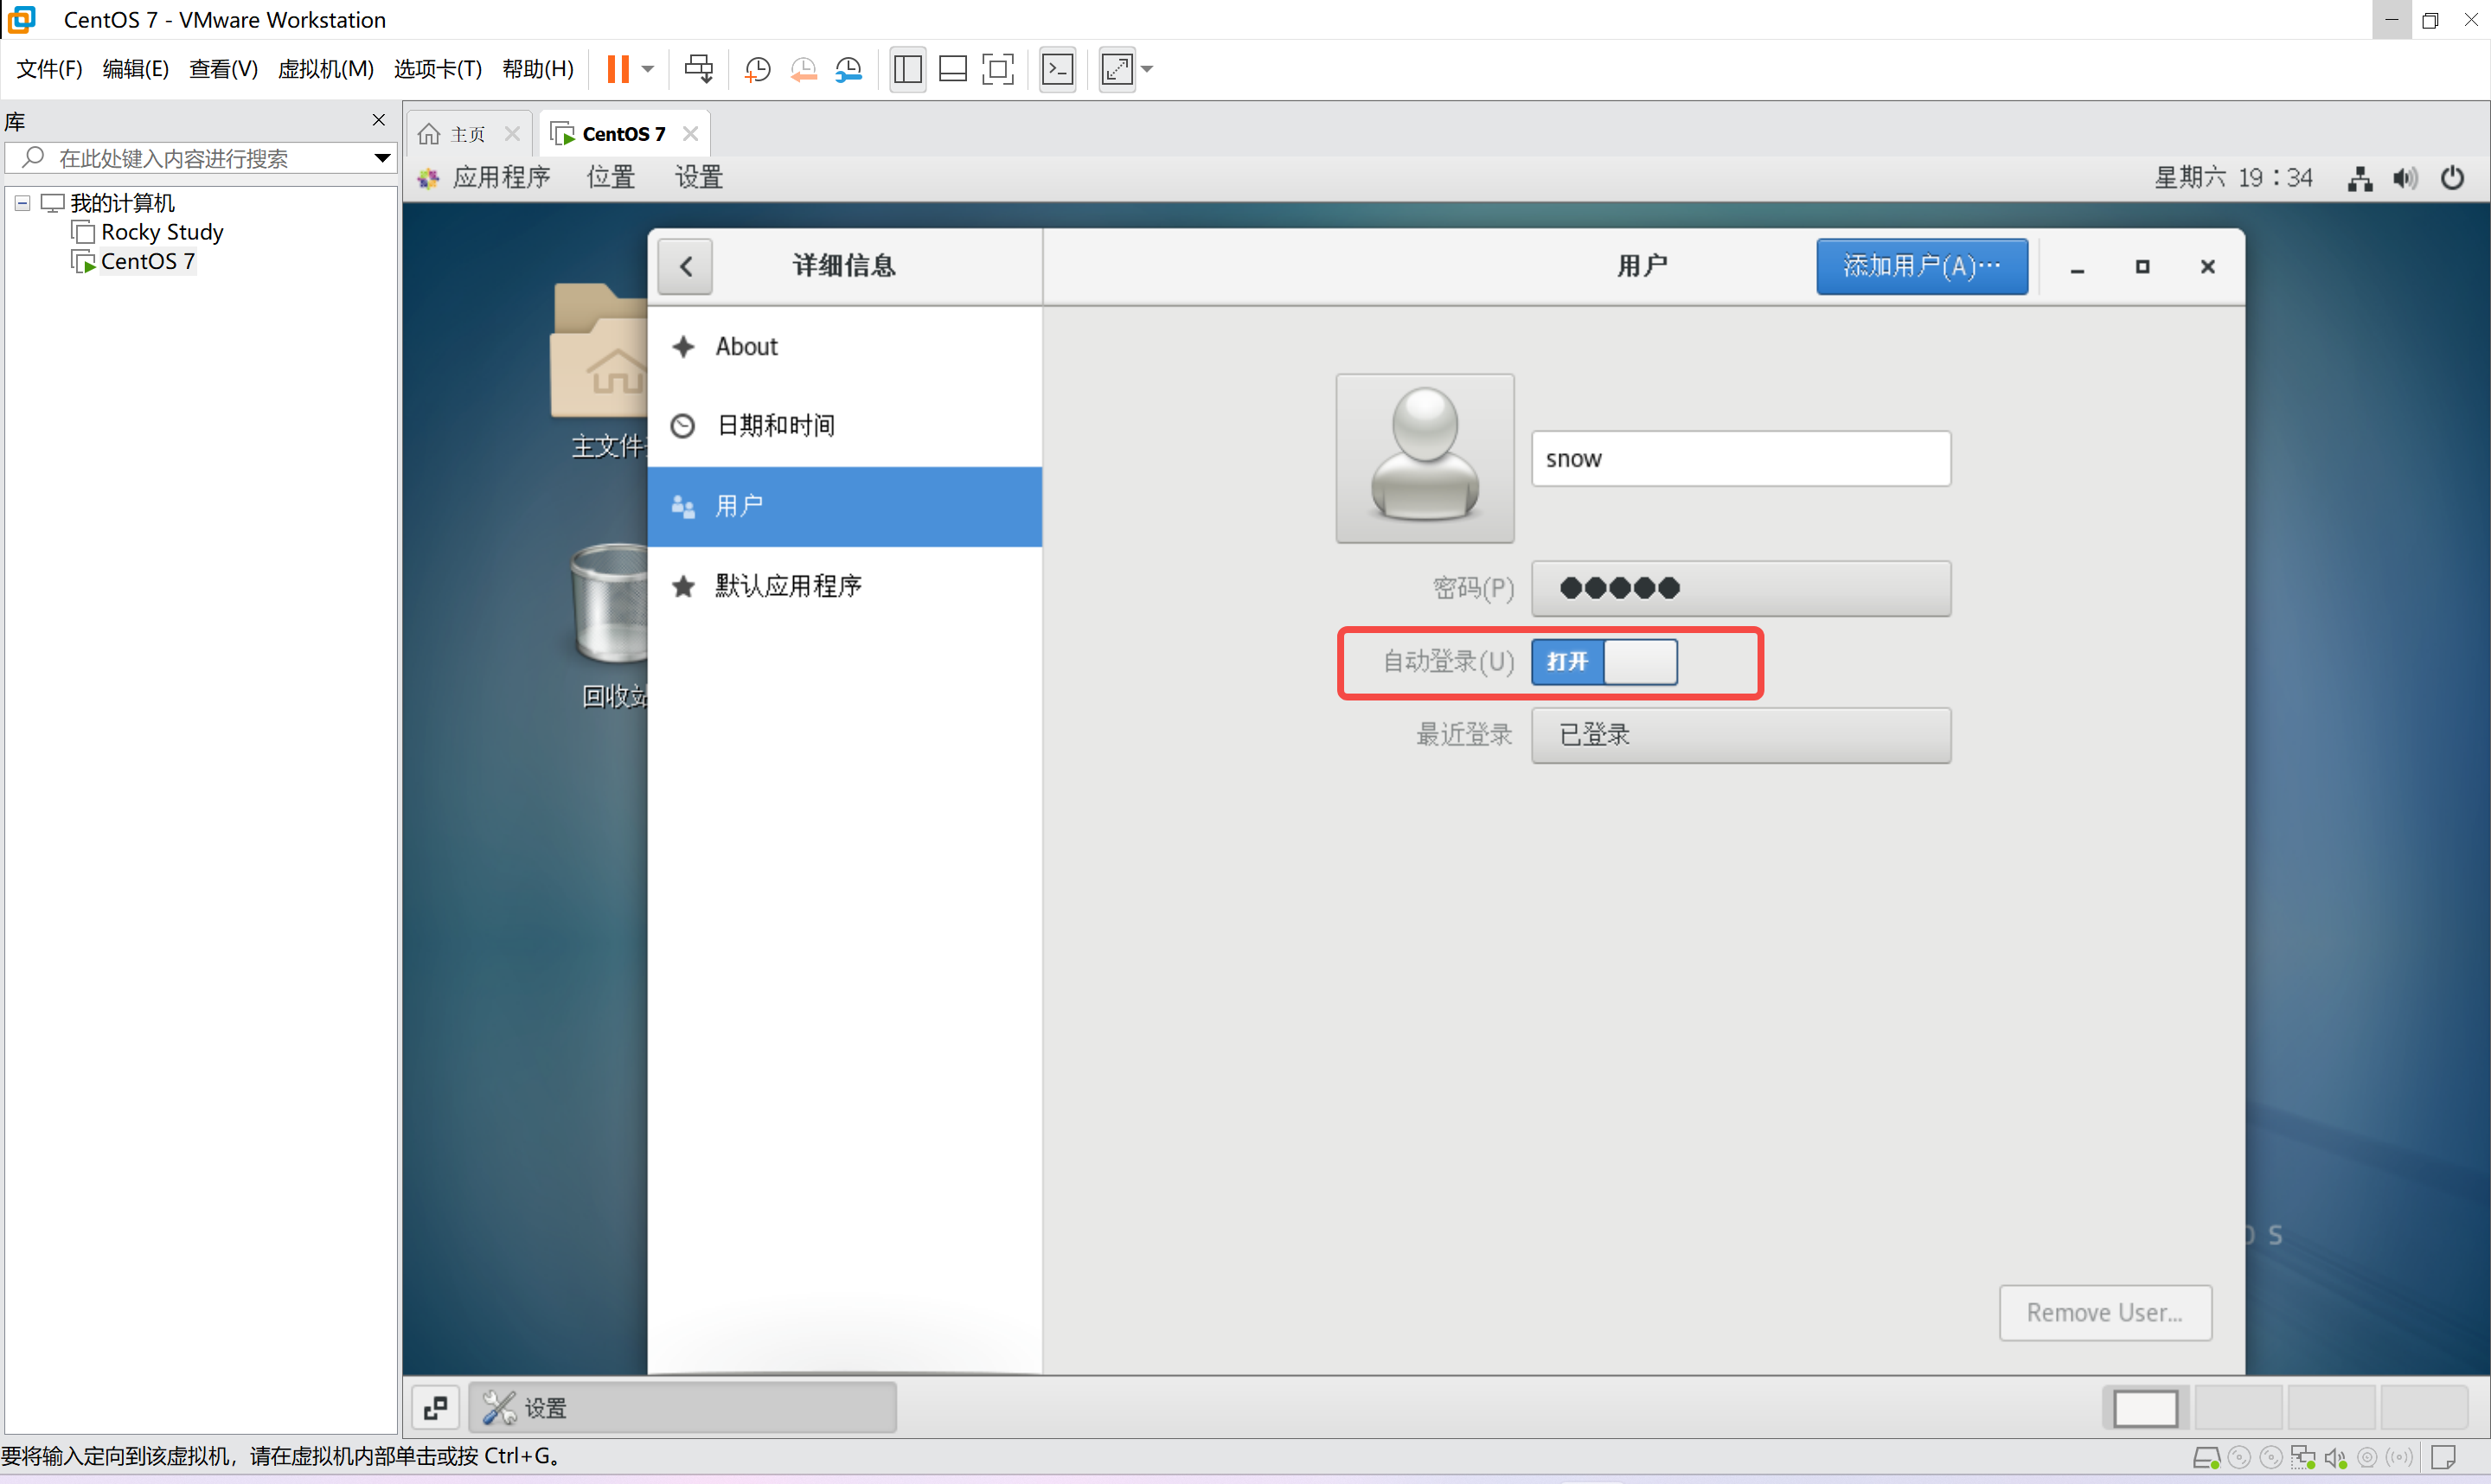The image size is (2491, 1484).
Task: Click the Remove User button
Action: (x=2104, y=1312)
